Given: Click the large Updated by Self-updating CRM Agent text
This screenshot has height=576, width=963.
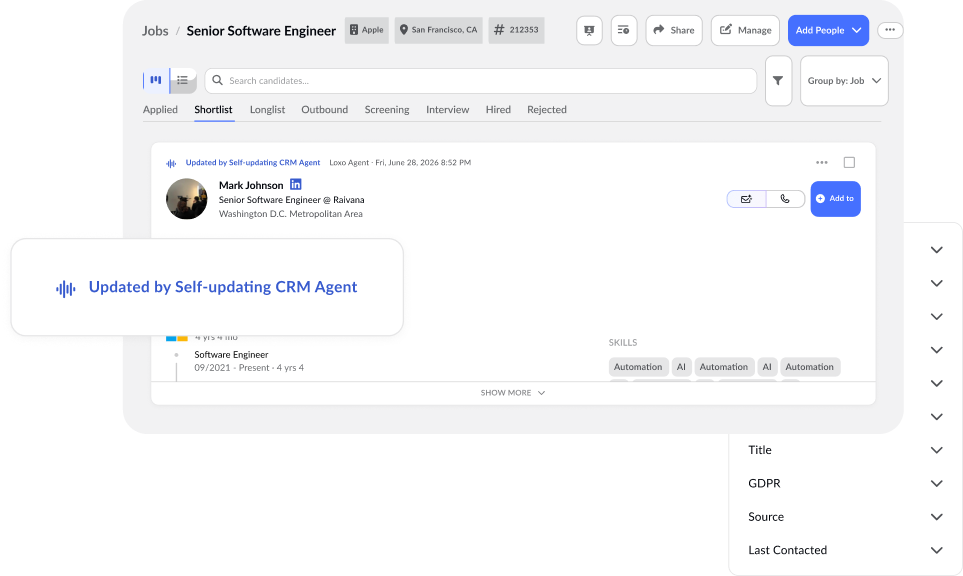Looking at the screenshot, I should tap(223, 287).
